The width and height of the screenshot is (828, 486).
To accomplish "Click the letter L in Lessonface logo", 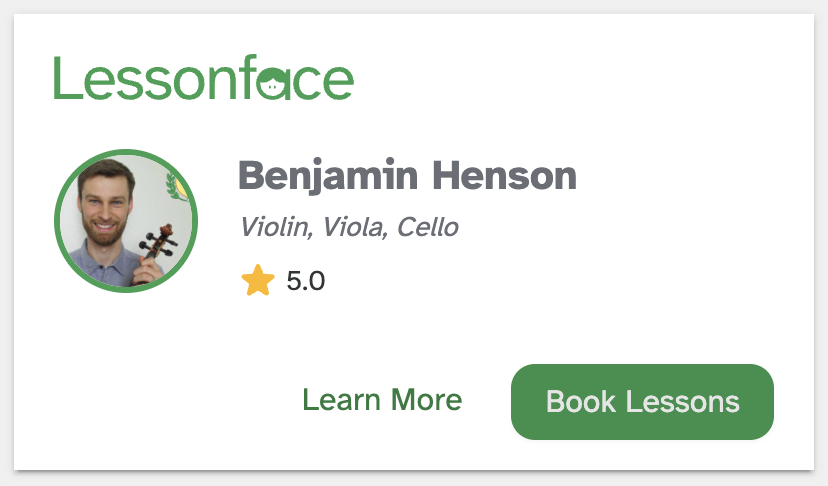I will [66, 79].
